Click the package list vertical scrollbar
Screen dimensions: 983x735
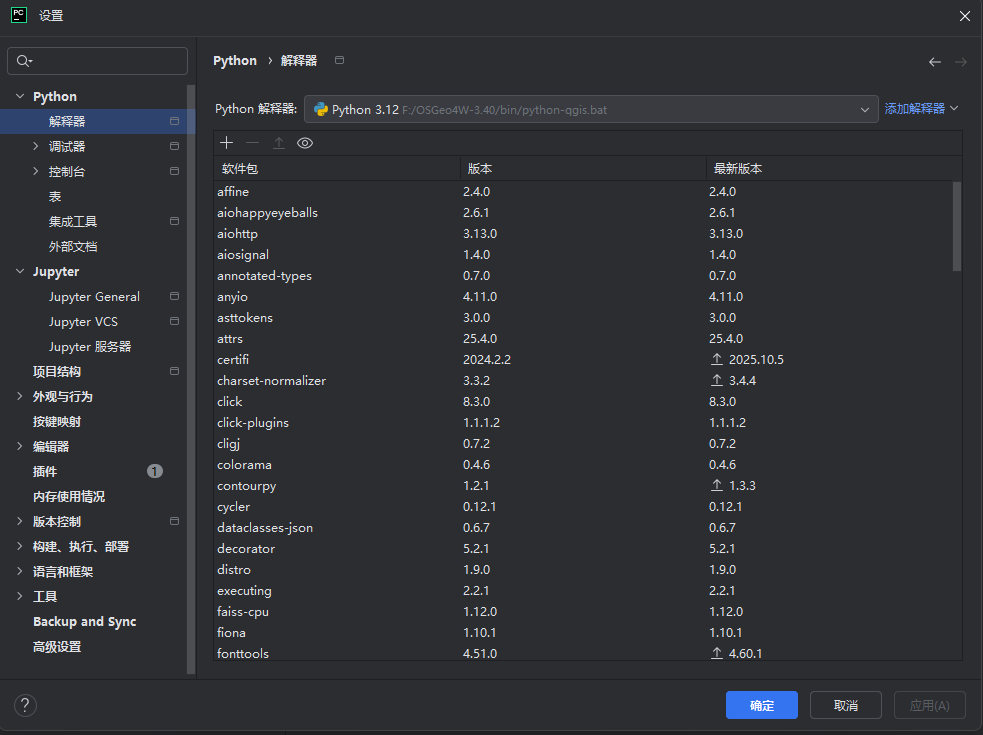click(957, 226)
